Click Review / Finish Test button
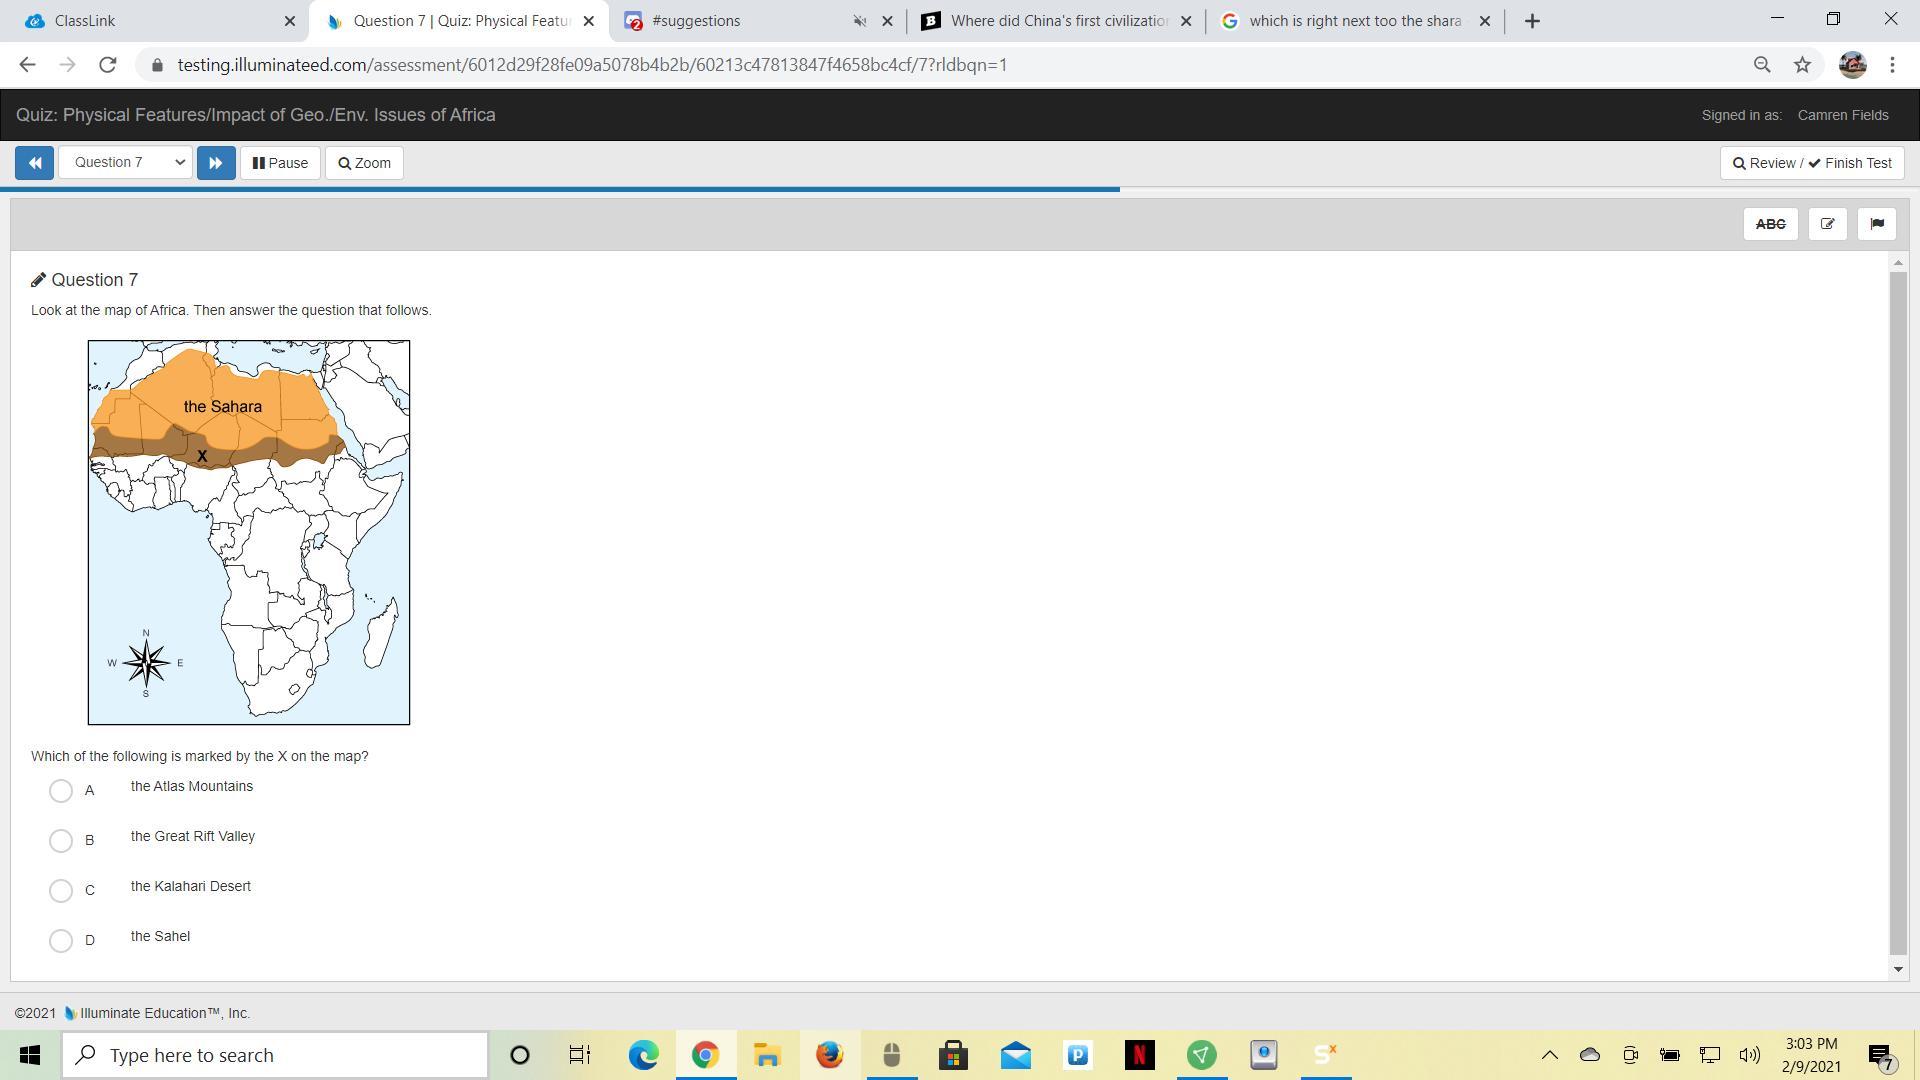This screenshot has width=1920, height=1080. 1811,163
